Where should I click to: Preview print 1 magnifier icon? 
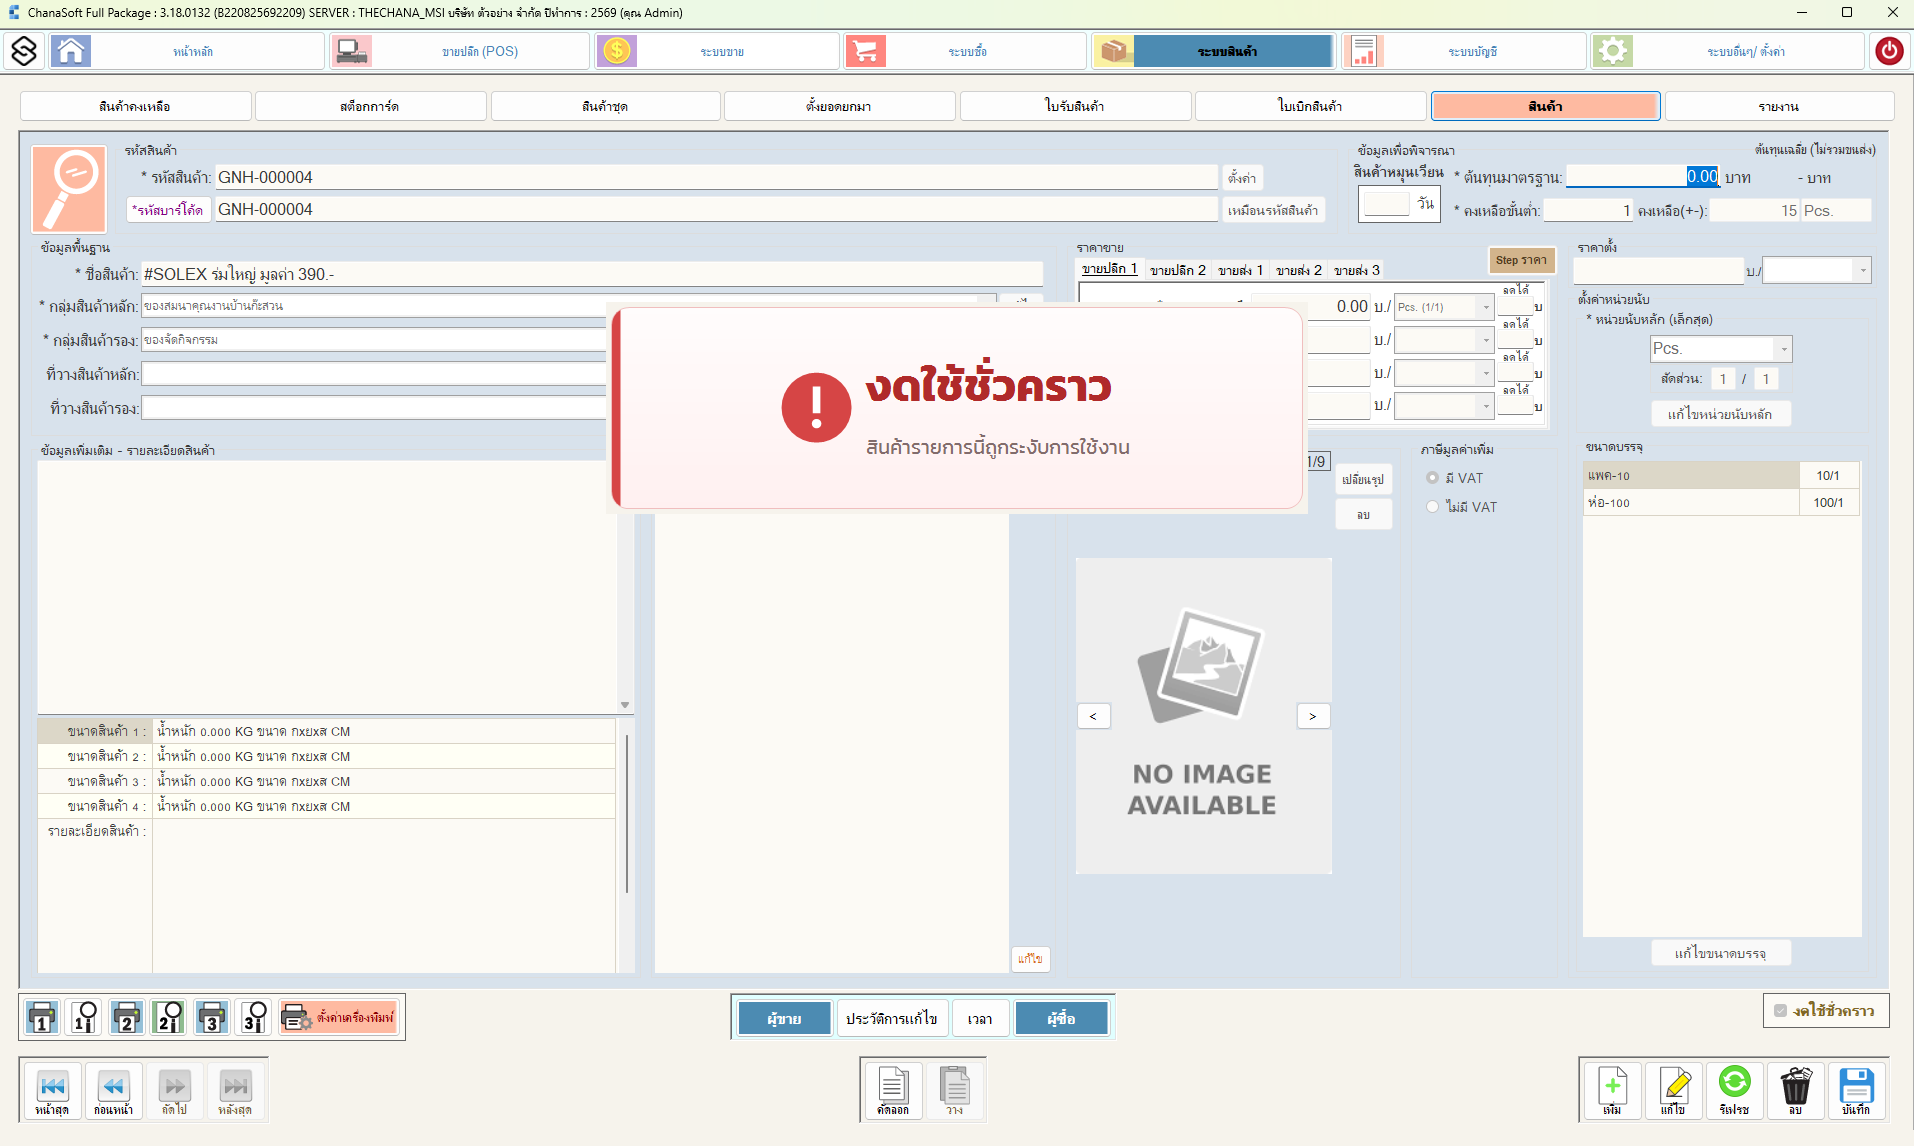tap(85, 1017)
